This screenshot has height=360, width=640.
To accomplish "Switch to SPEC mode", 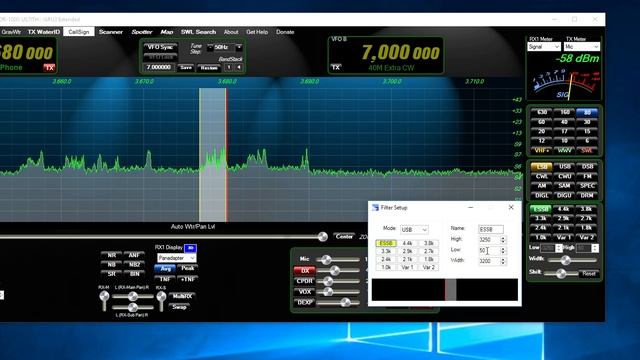I will coord(587,186).
